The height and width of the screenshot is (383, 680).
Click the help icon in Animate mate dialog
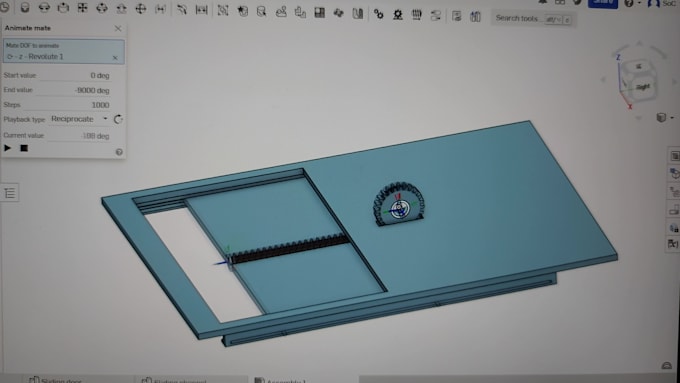[x=119, y=152]
